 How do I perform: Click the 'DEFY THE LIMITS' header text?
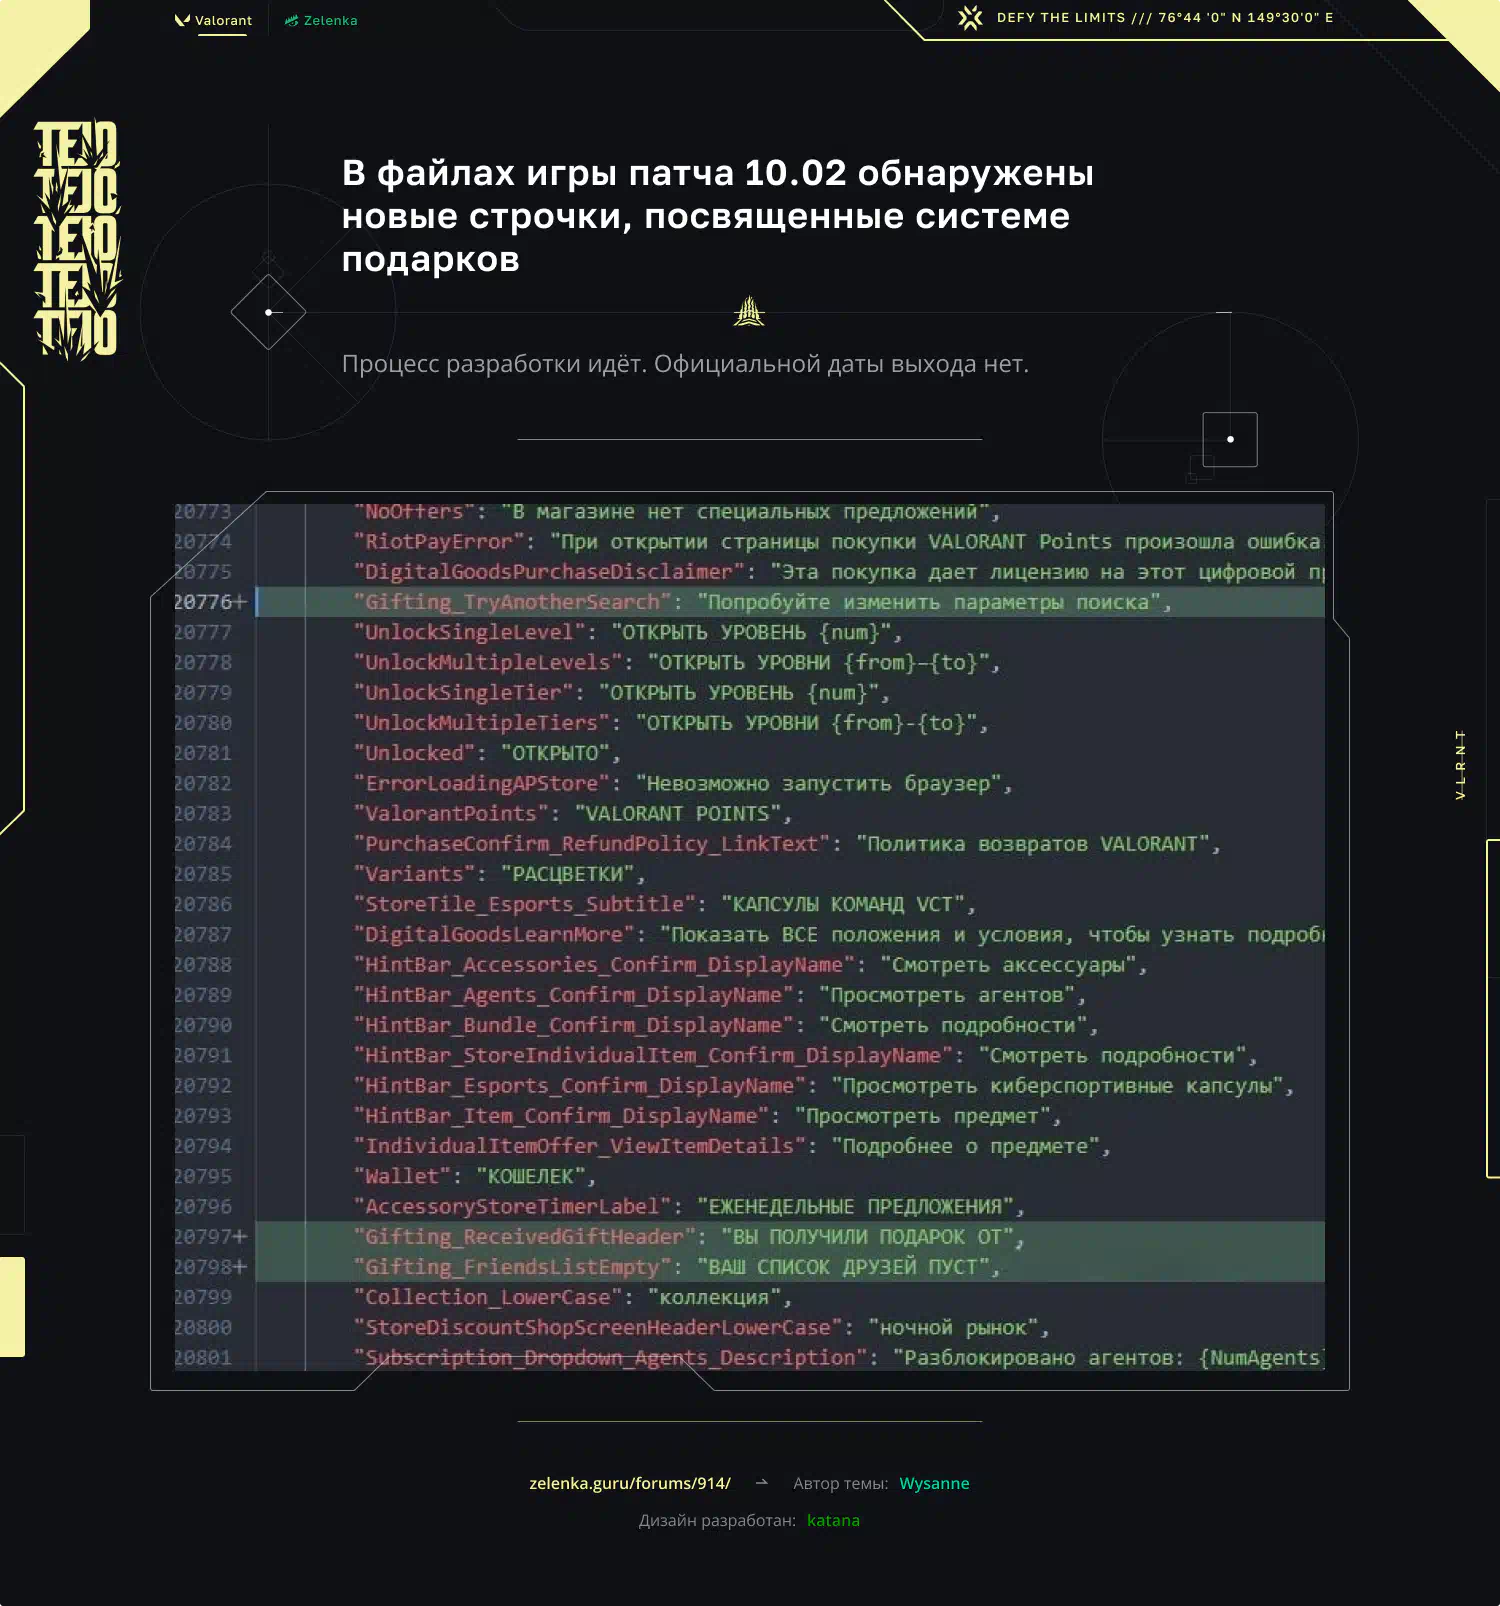[x=1165, y=18]
